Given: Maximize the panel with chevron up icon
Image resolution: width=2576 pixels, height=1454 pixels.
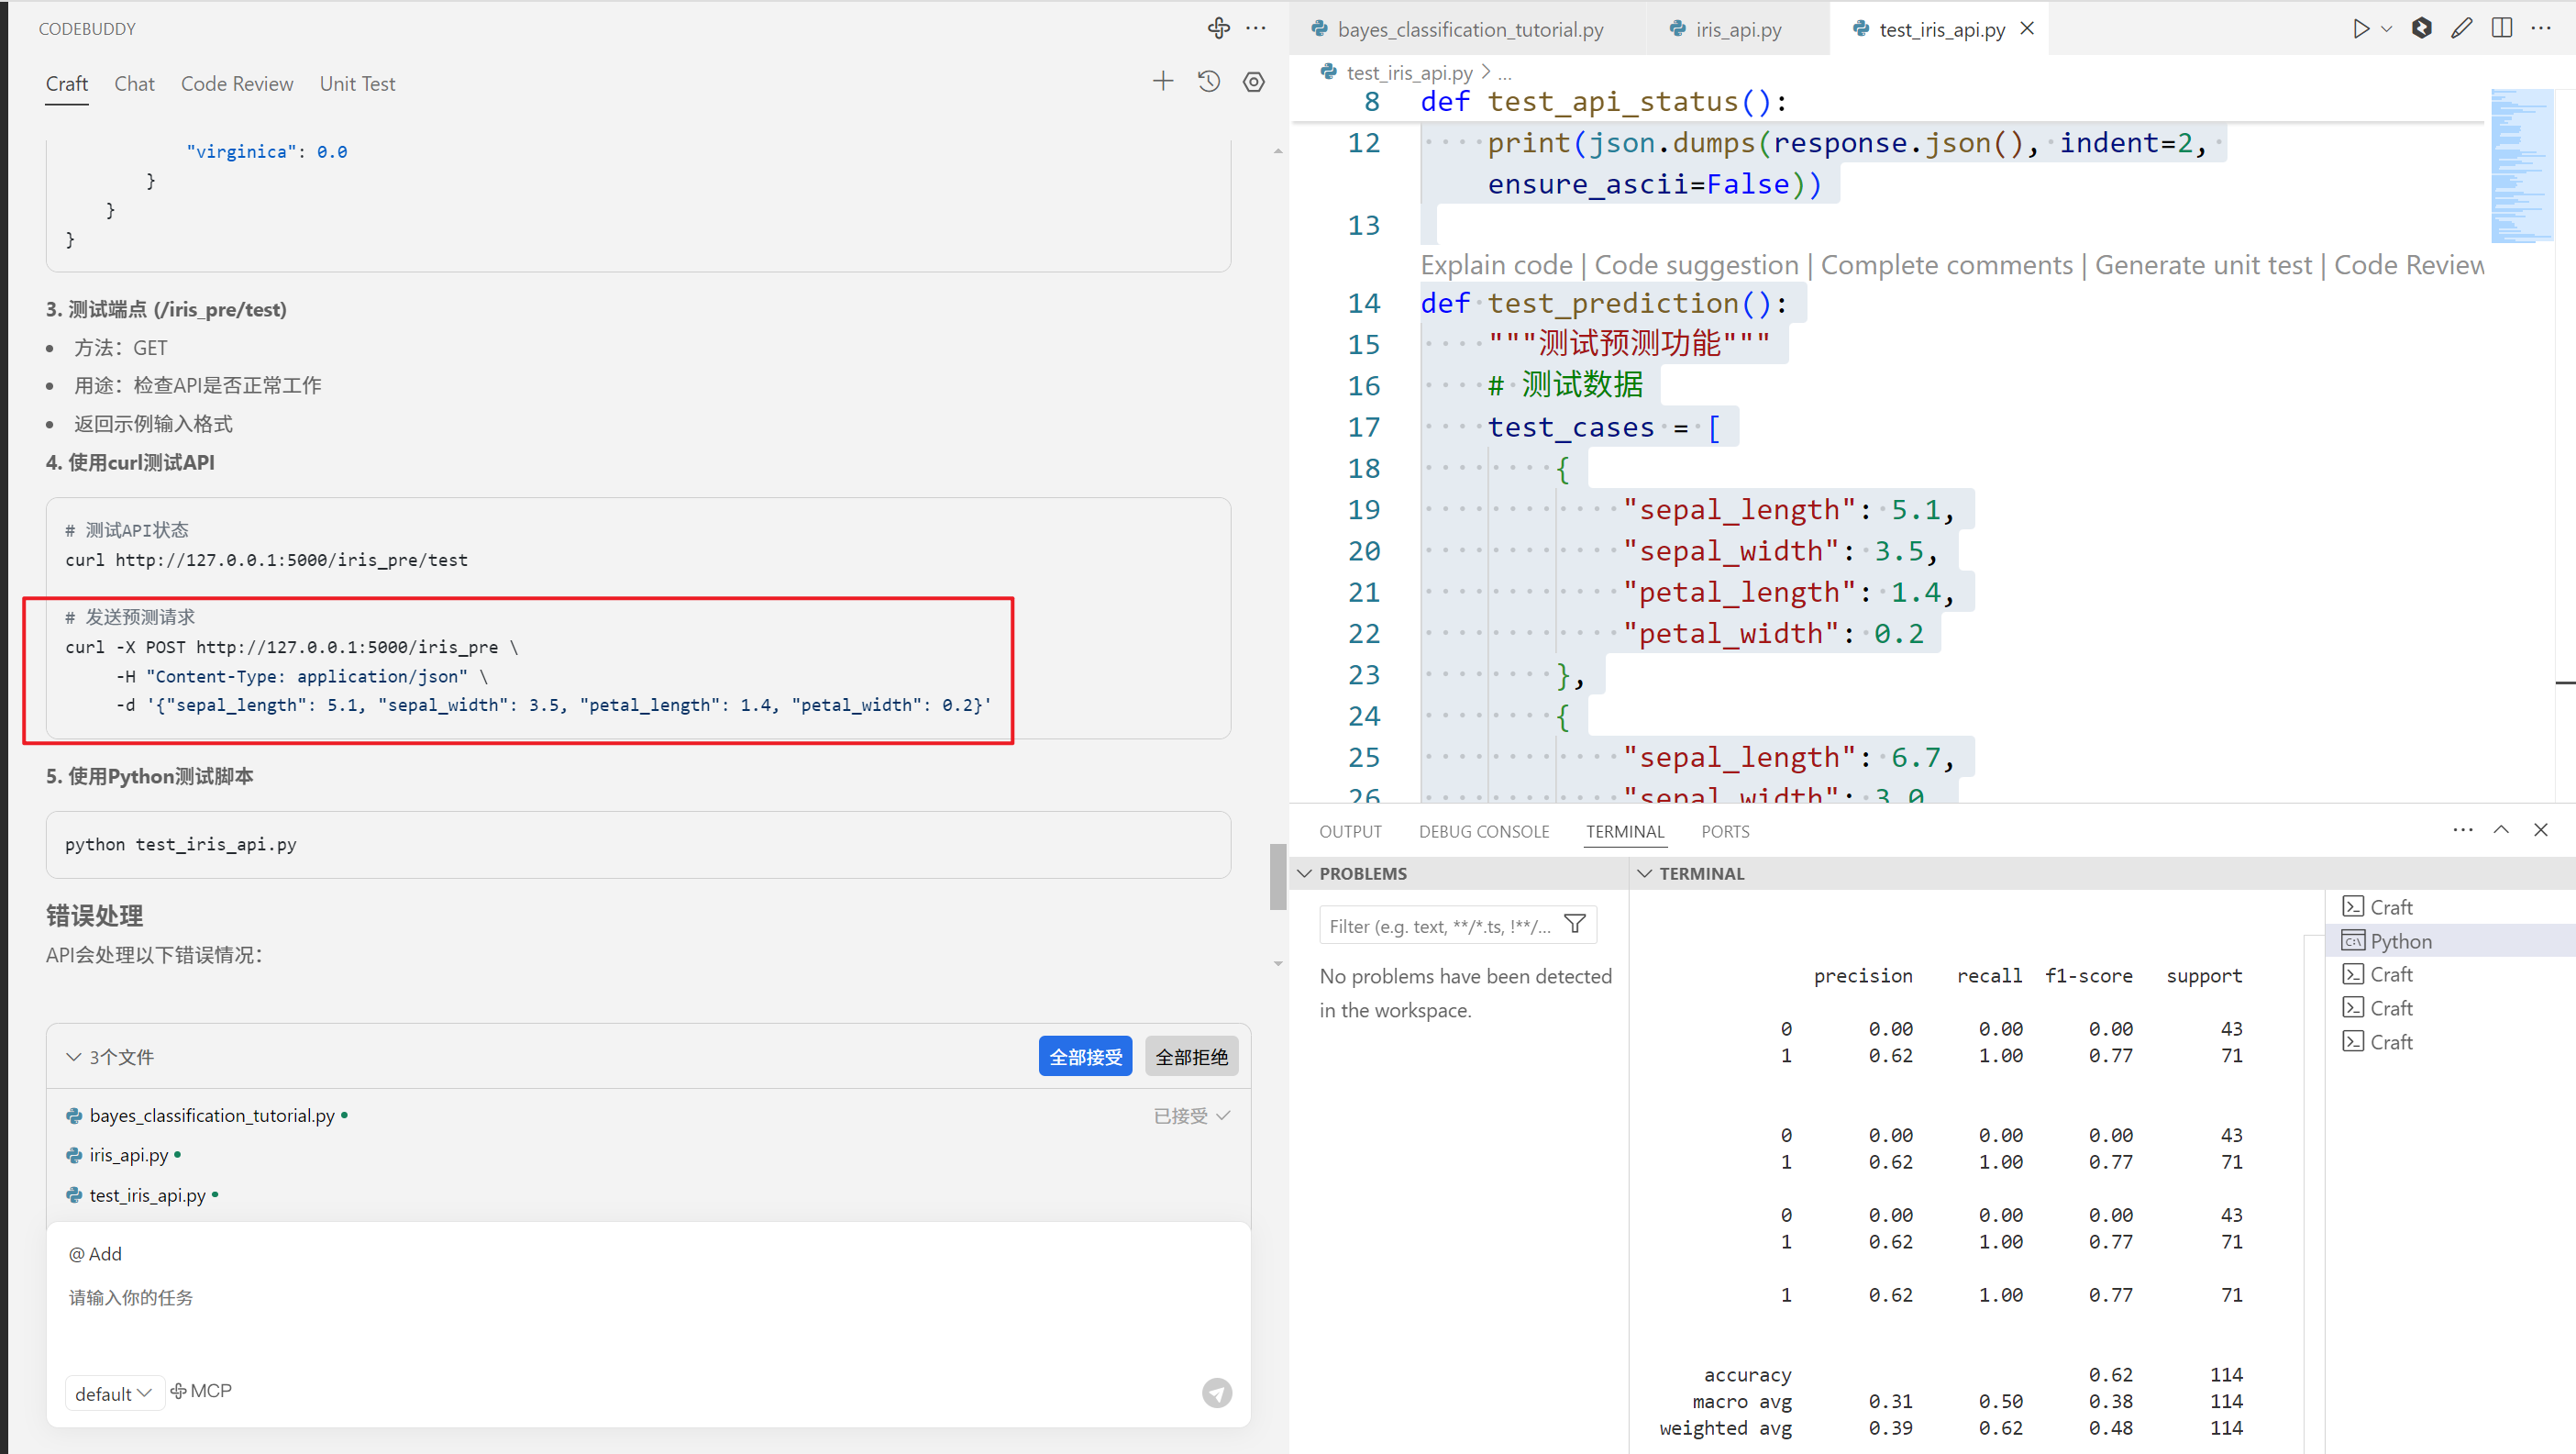Looking at the screenshot, I should click(x=2501, y=830).
